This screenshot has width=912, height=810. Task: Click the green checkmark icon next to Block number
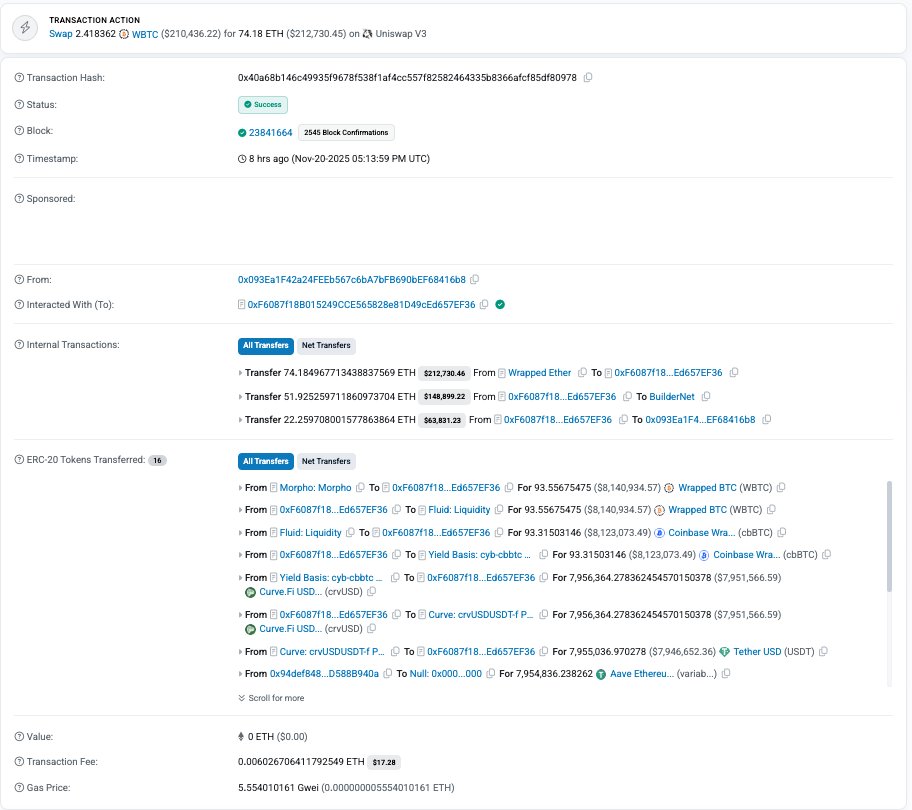coord(241,132)
